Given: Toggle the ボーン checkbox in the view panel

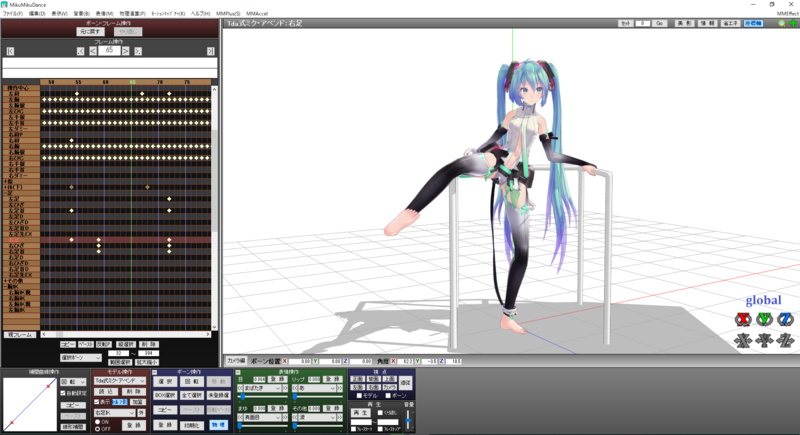Looking at the screenshot, I should (x=388, y=396).
